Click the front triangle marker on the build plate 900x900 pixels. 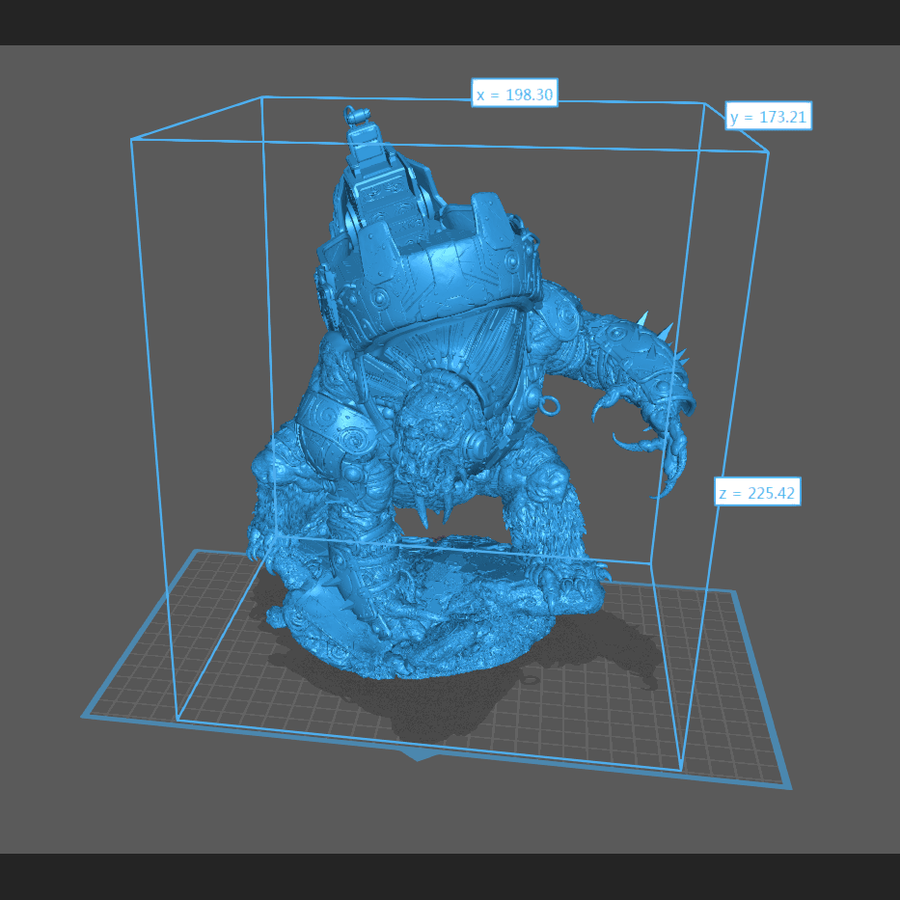420,755
